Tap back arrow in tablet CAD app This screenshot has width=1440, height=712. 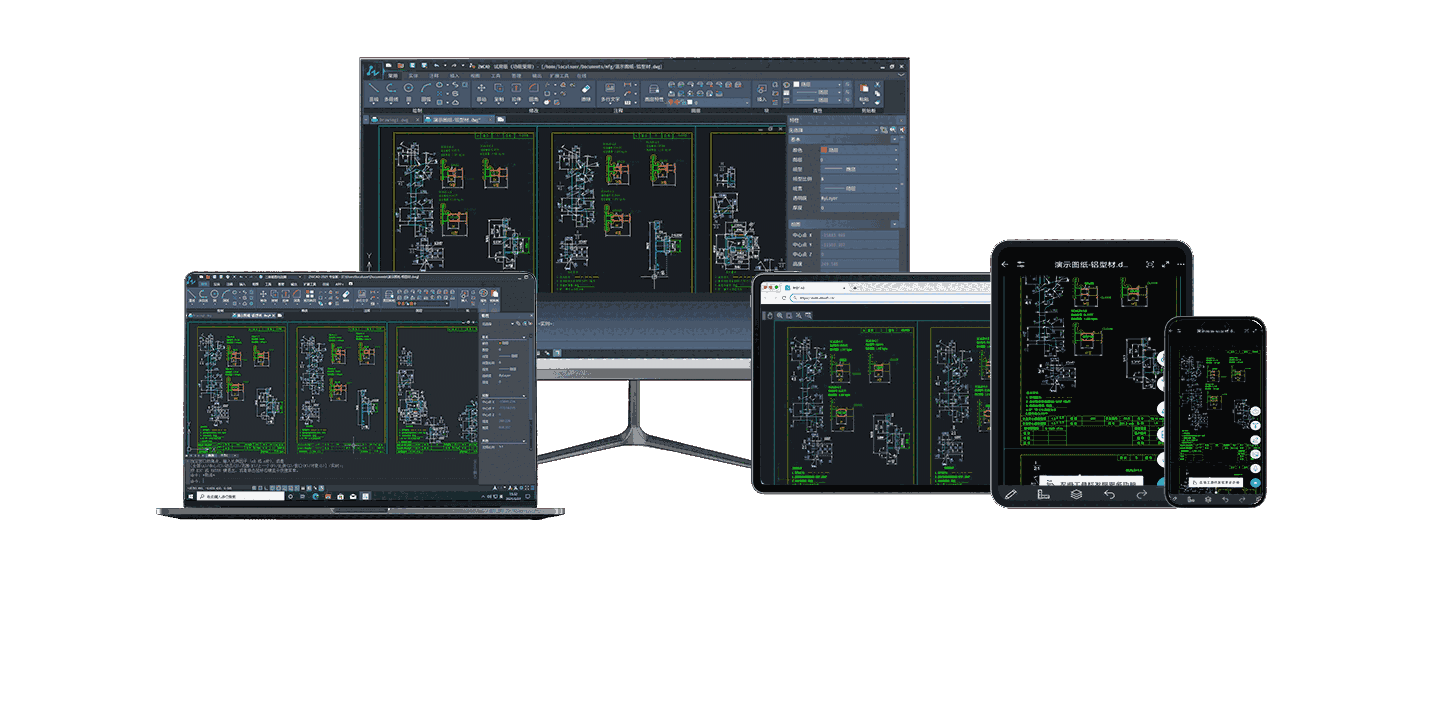click(x=1005, y=264)
